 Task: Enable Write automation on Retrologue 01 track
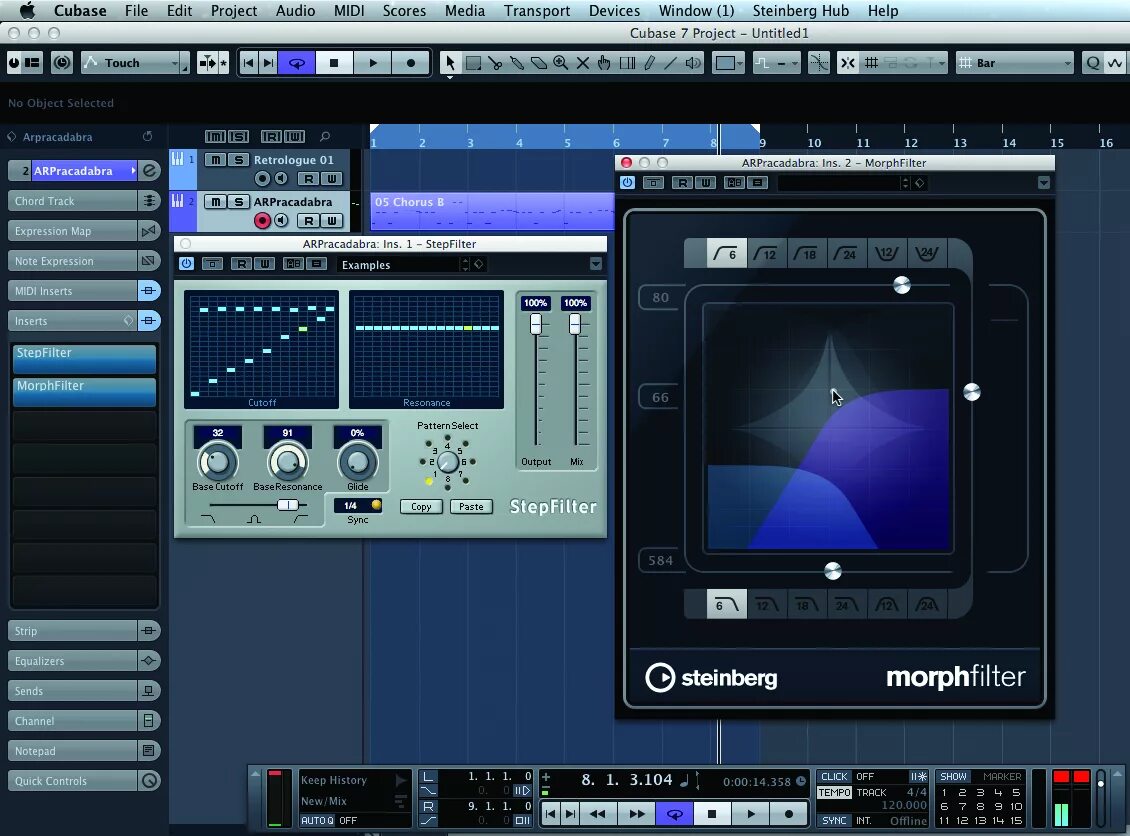pyautogui.click(x=332, y=179)
